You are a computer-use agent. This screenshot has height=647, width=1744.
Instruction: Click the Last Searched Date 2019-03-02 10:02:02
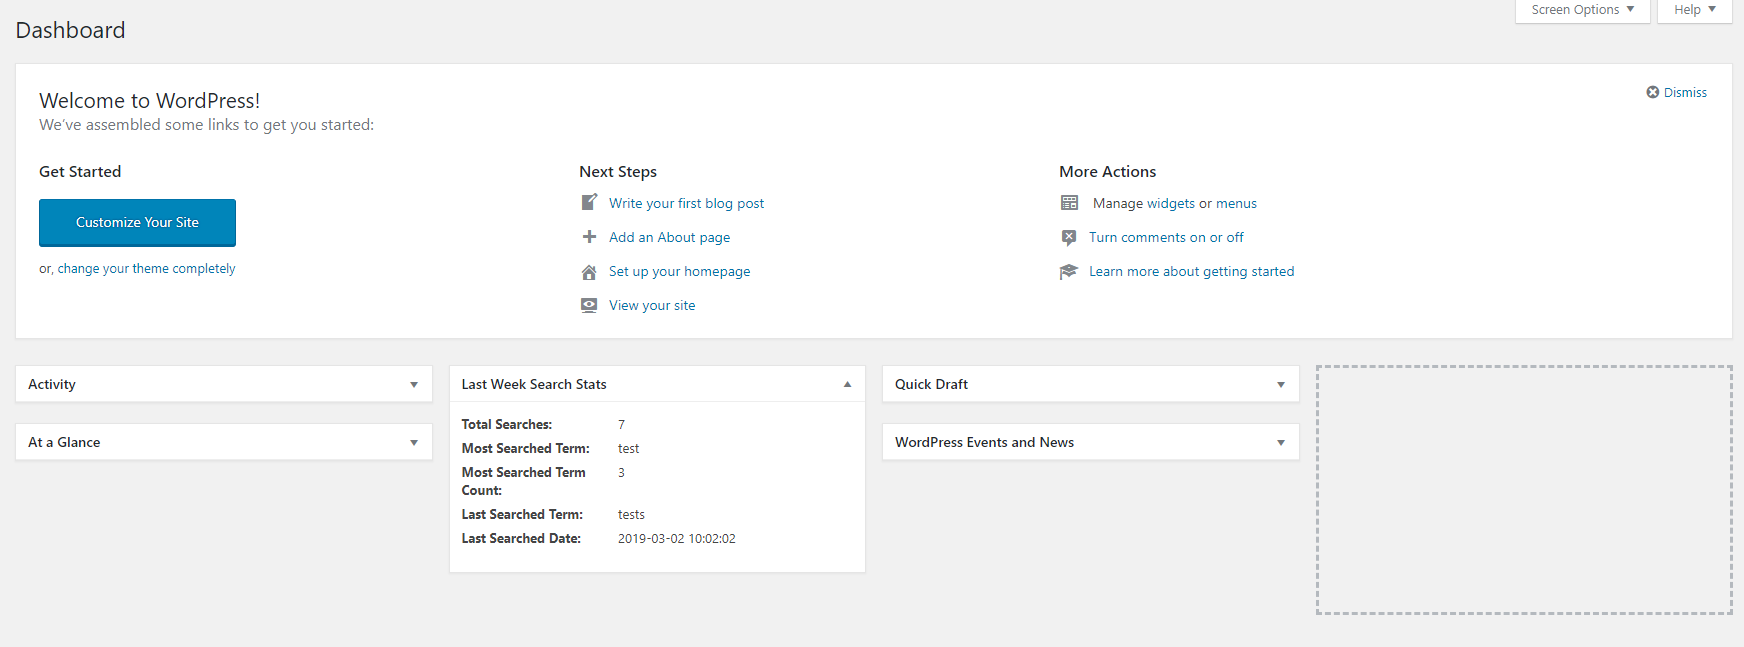click(676, 539)
